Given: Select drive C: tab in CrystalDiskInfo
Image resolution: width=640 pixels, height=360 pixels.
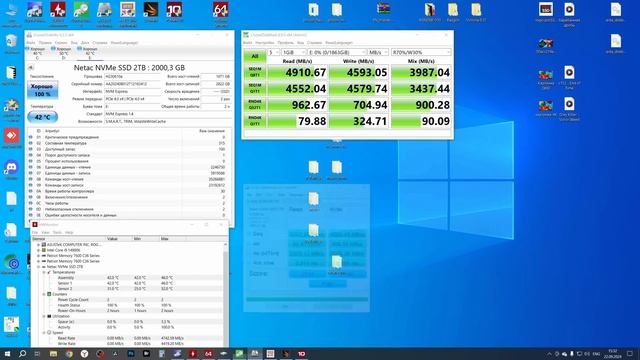Looking at the screenshot, I should [37, 53].
